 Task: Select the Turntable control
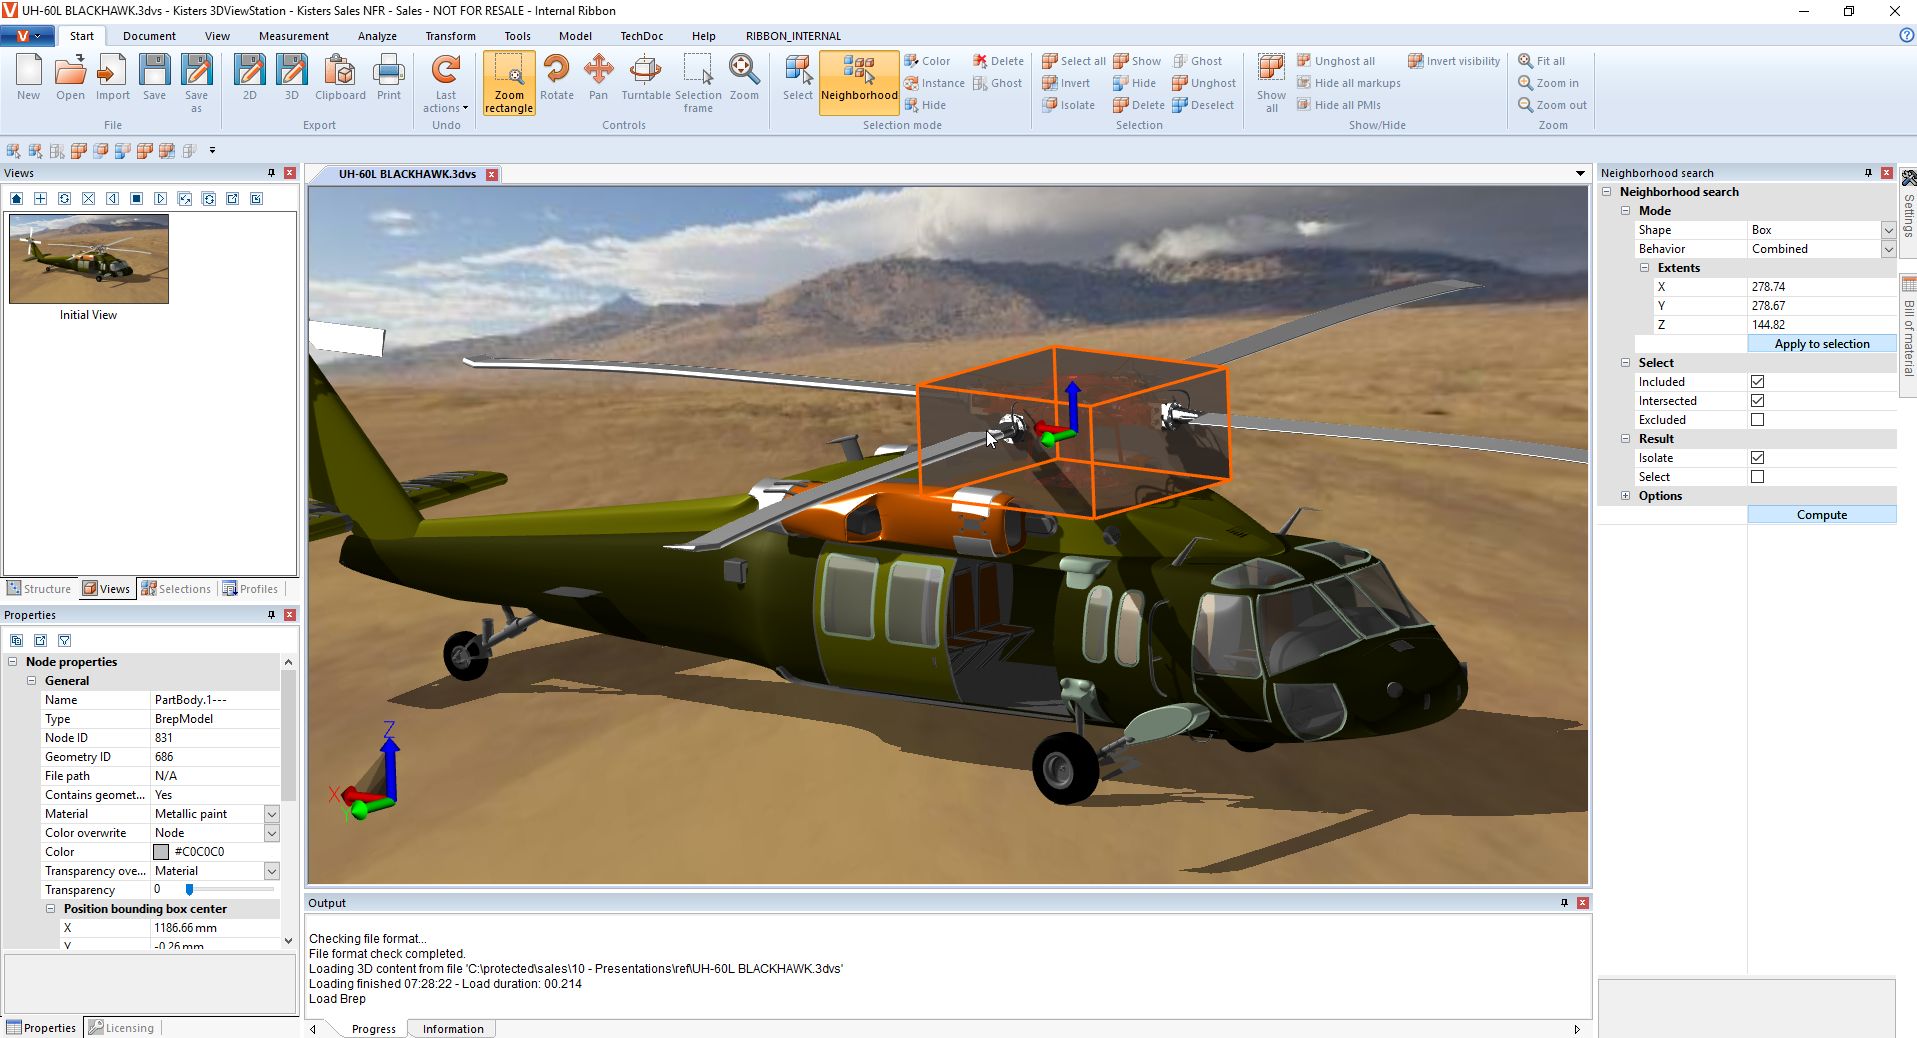pos(646,78)
